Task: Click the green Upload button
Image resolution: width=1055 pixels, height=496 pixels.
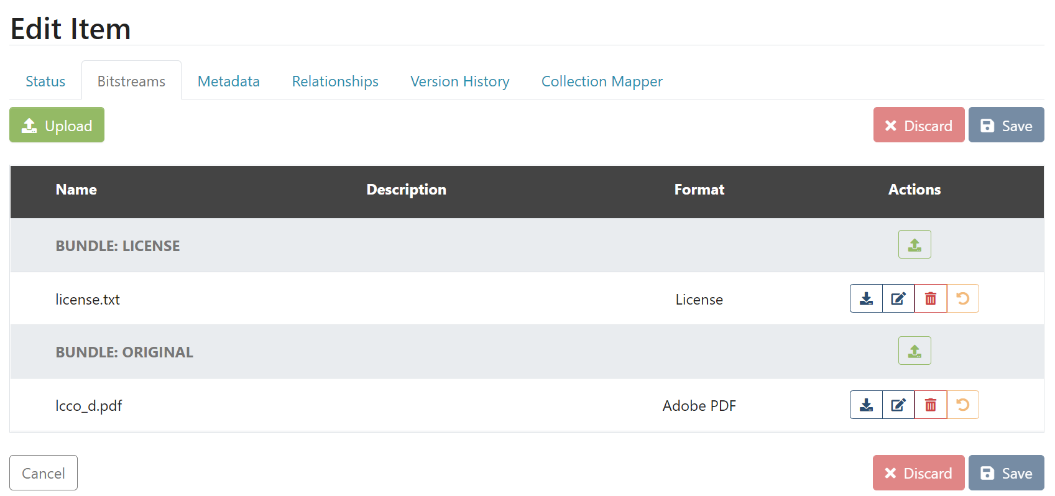Action: [x=57, y=125]
